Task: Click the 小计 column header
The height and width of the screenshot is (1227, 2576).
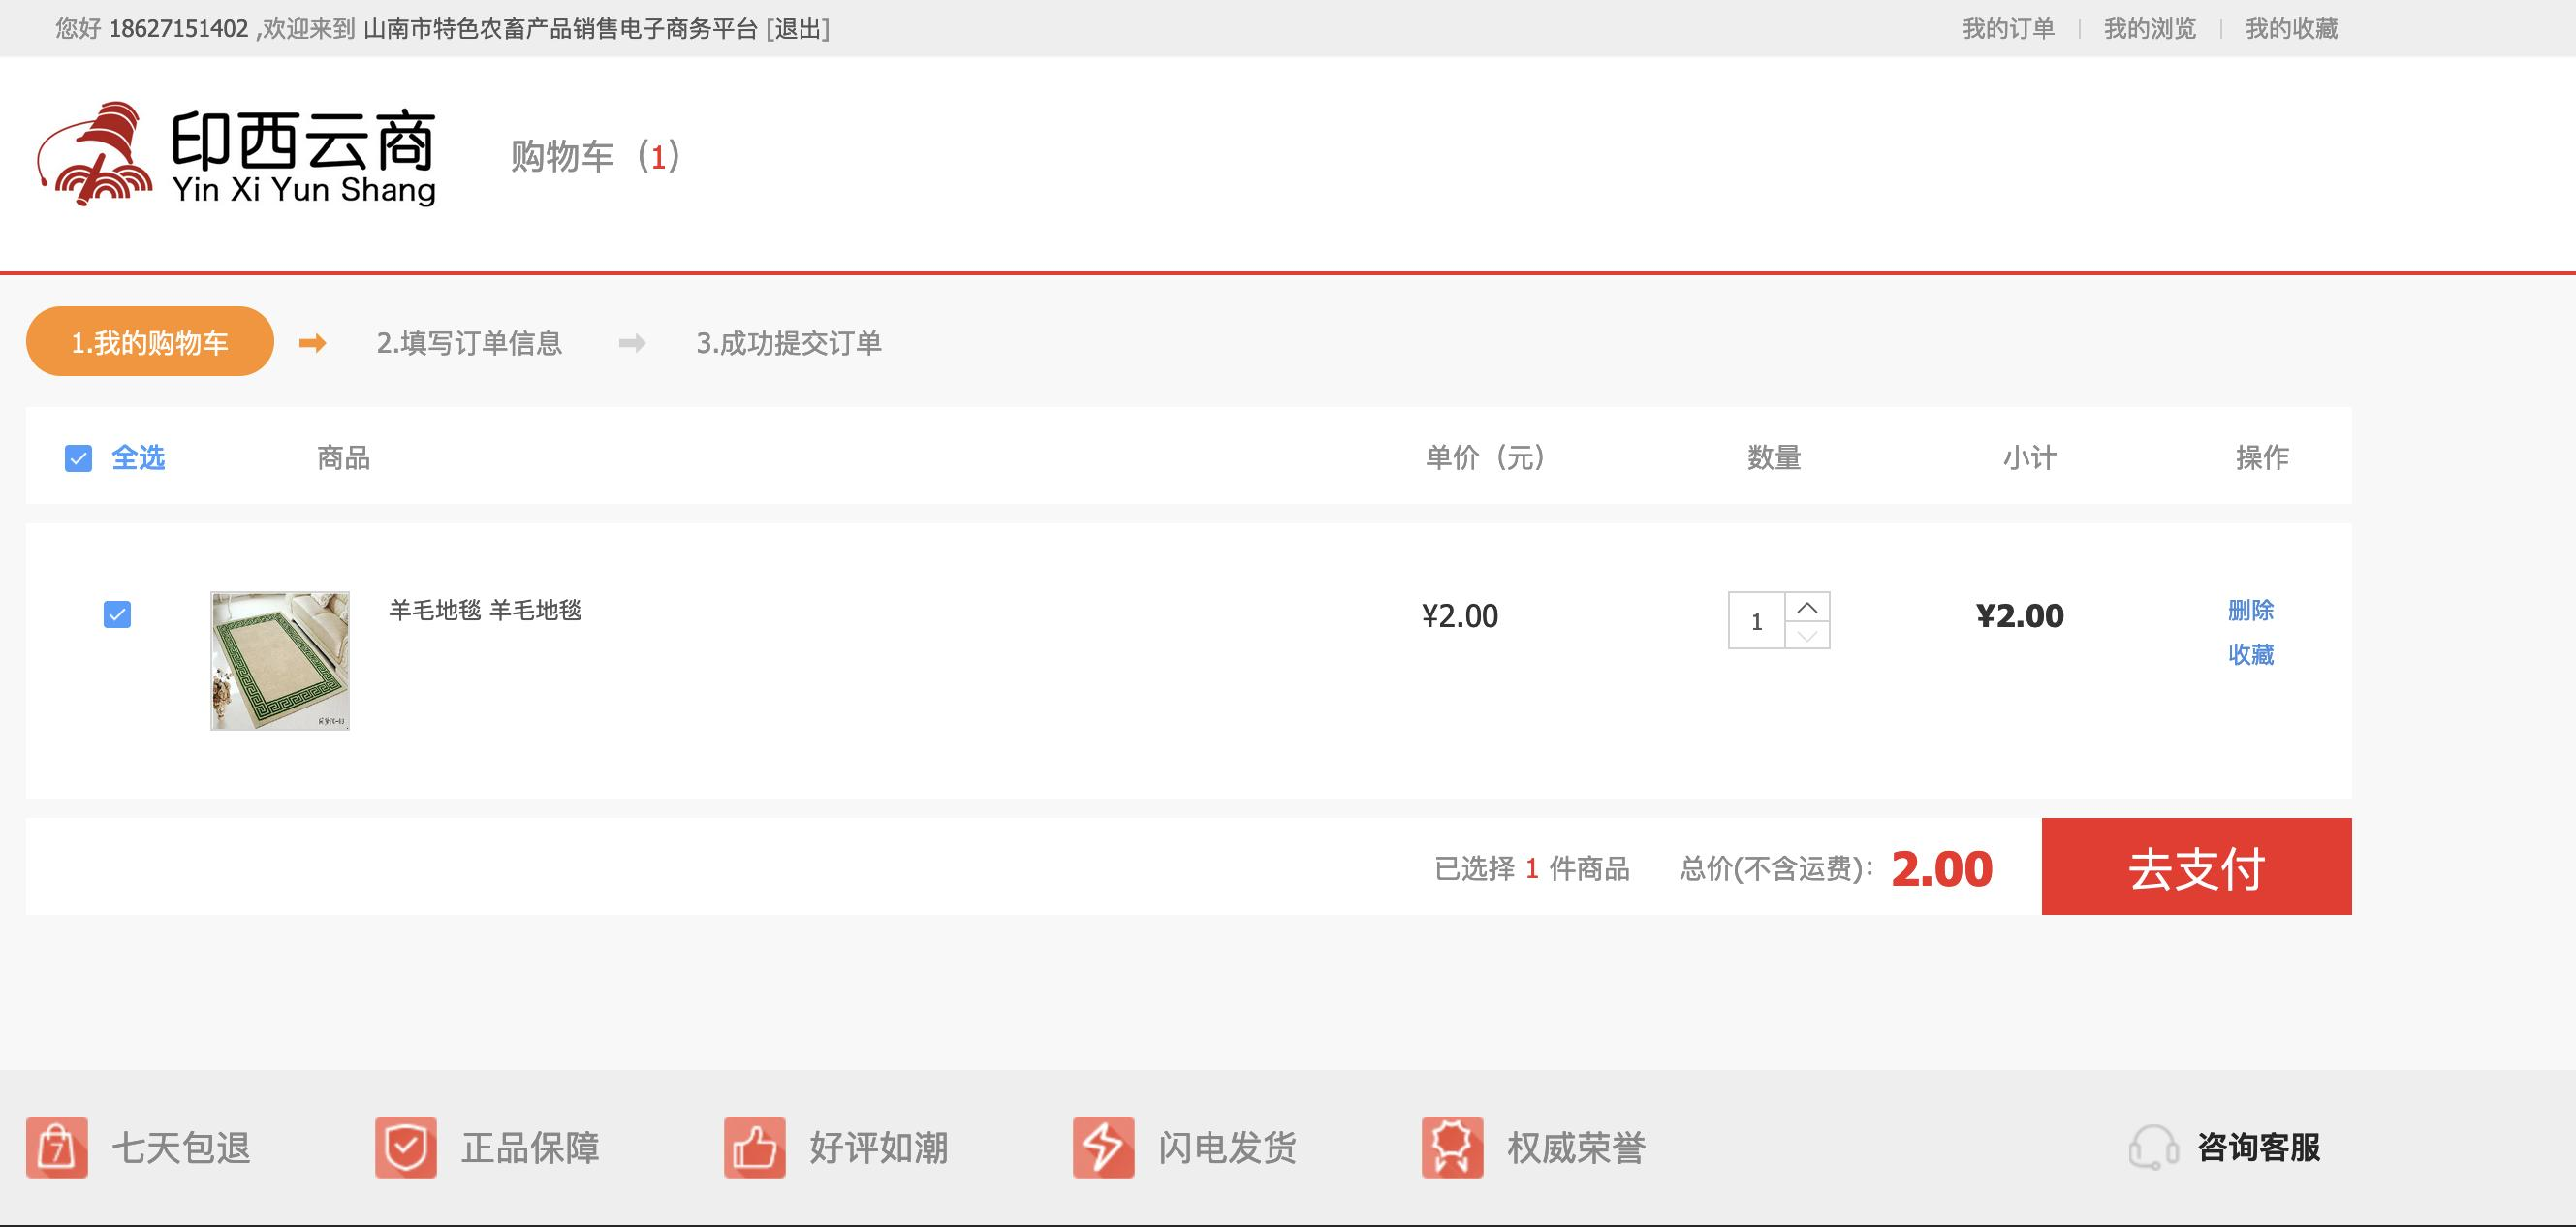Action: point(2029,458)
